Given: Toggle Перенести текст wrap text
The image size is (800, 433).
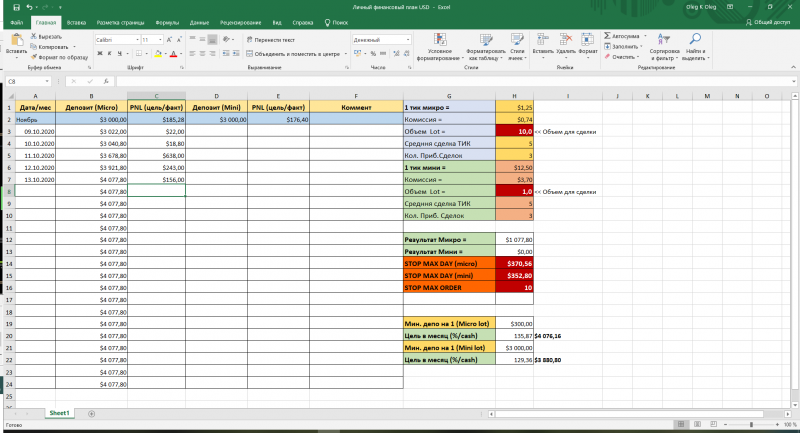Looking at the screenshot, I should pyautogui.click(x=271, y=40).
